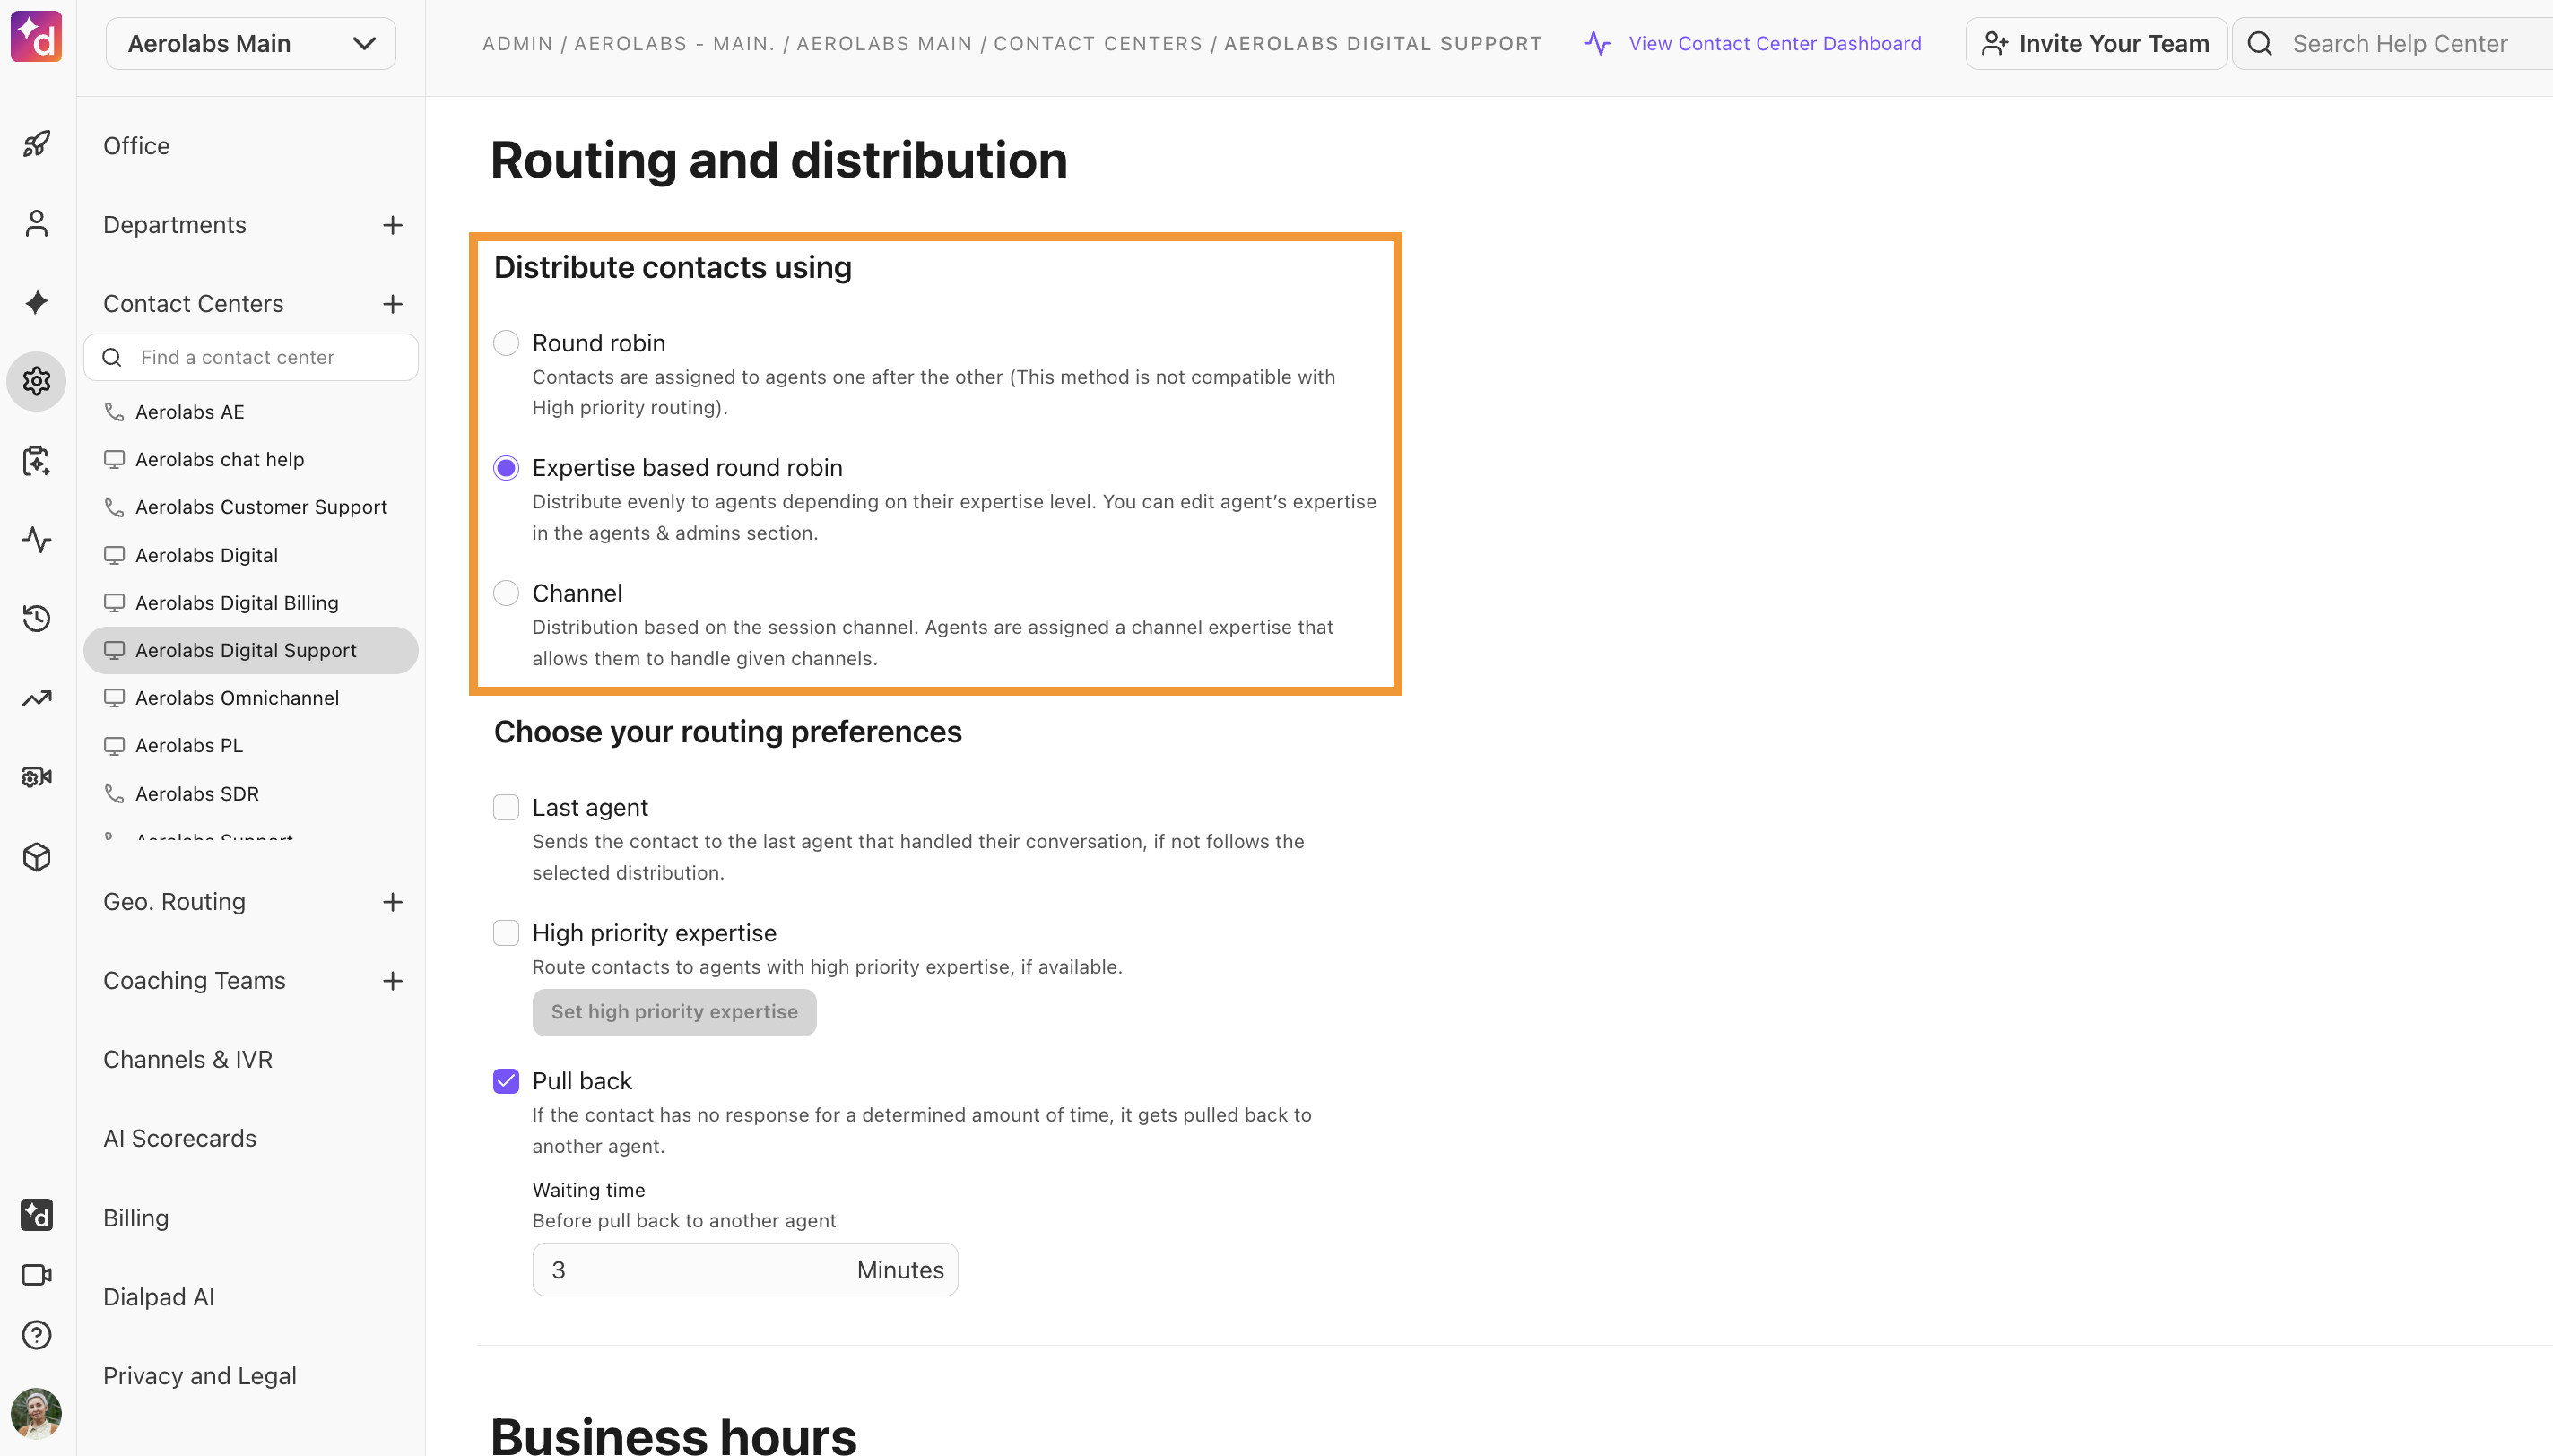This screenshot has height=1456, width=2553.
Task: Click the Dialpad logo icon
Action: [x=36, y=37]
